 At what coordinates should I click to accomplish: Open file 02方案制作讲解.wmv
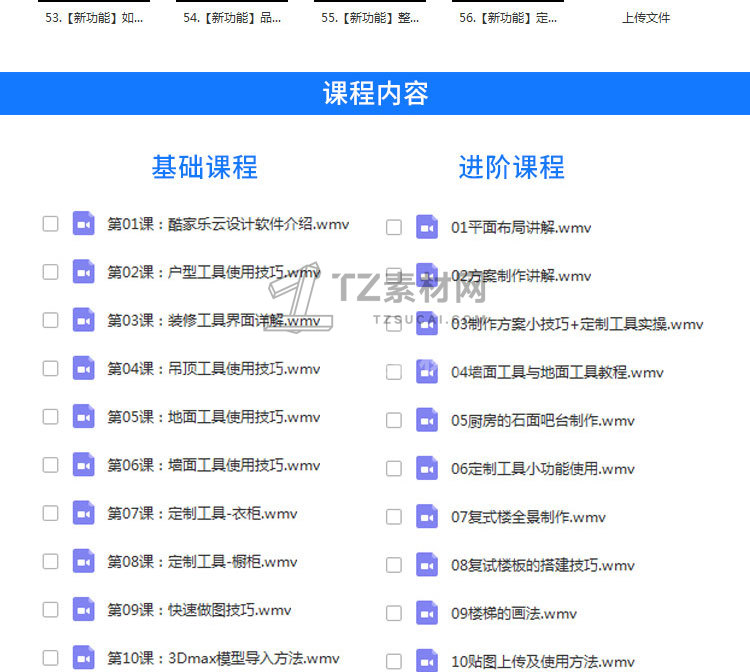pos(521,276)
